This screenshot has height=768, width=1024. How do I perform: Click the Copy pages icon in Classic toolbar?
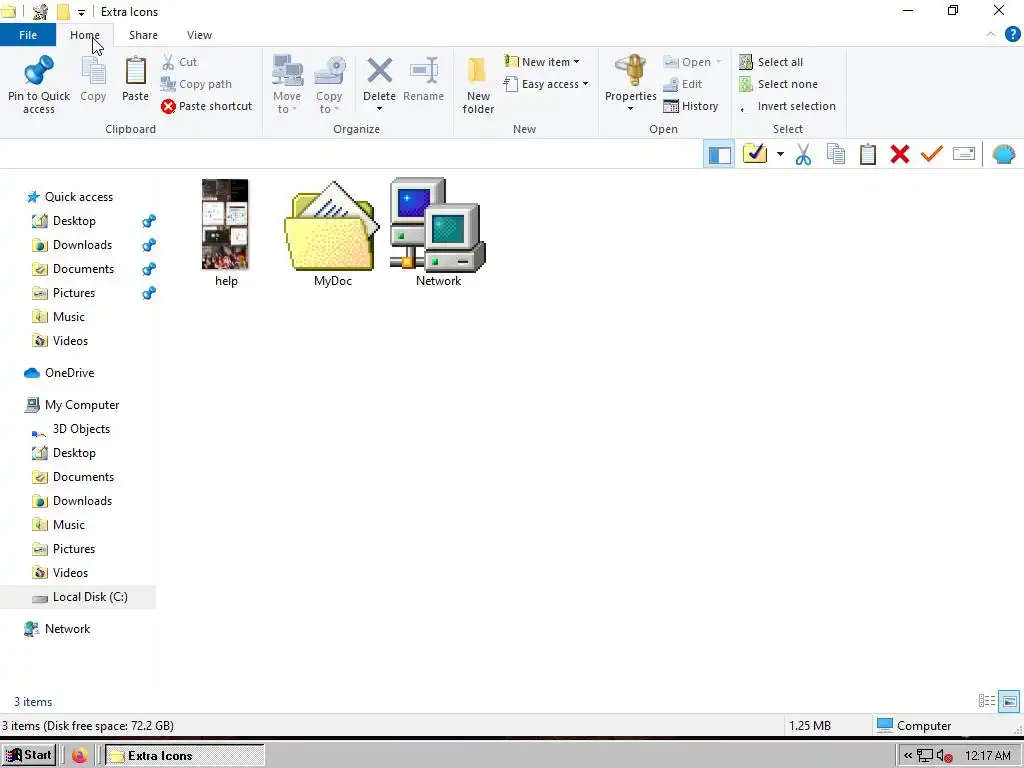[x=836, y=154]
